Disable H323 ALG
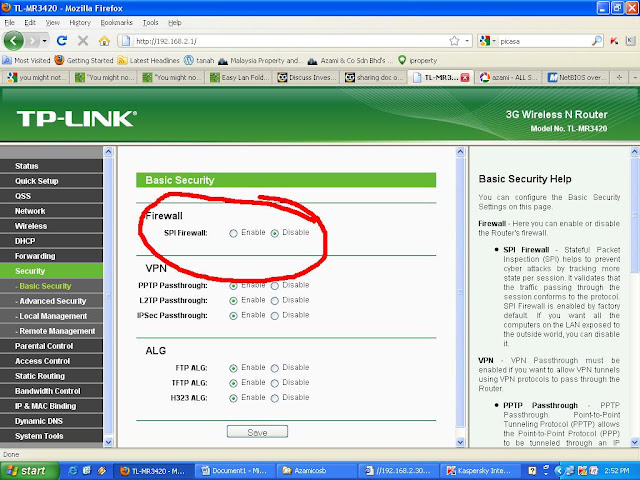The image size is (640, 480). pyautogui.click(x=275, y=398)
